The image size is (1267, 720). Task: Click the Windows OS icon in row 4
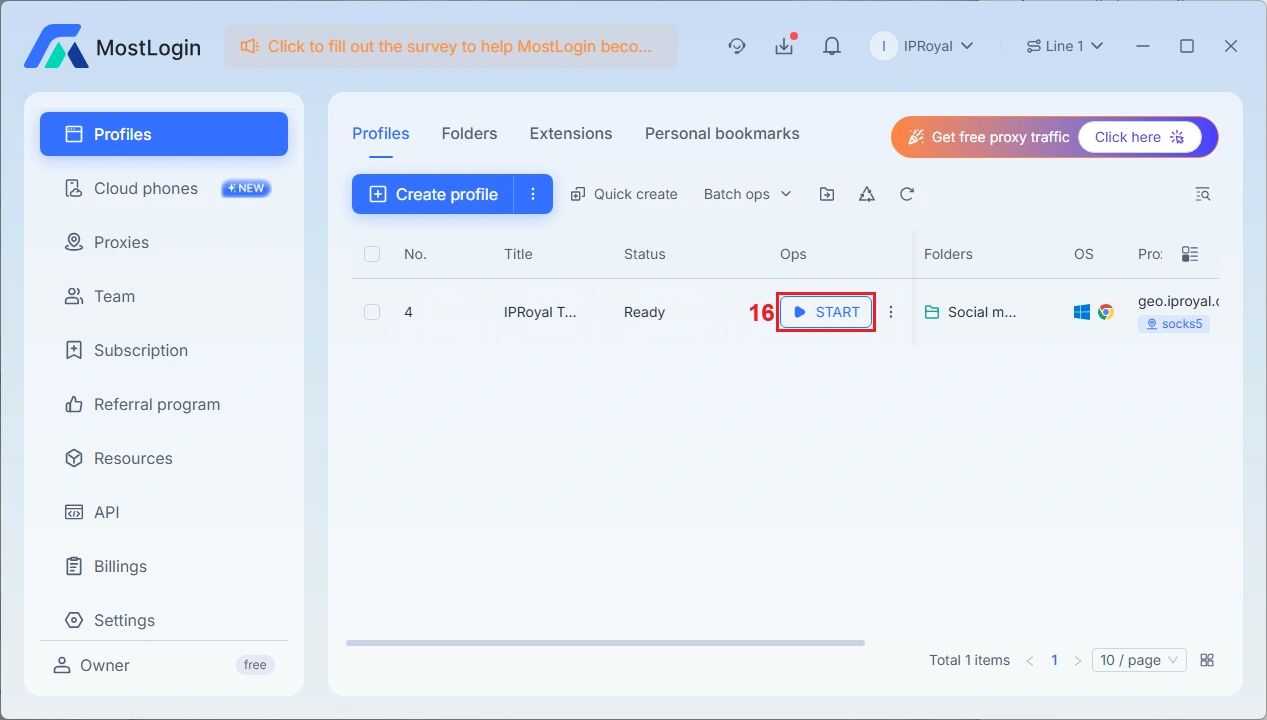coord(1082,312)
